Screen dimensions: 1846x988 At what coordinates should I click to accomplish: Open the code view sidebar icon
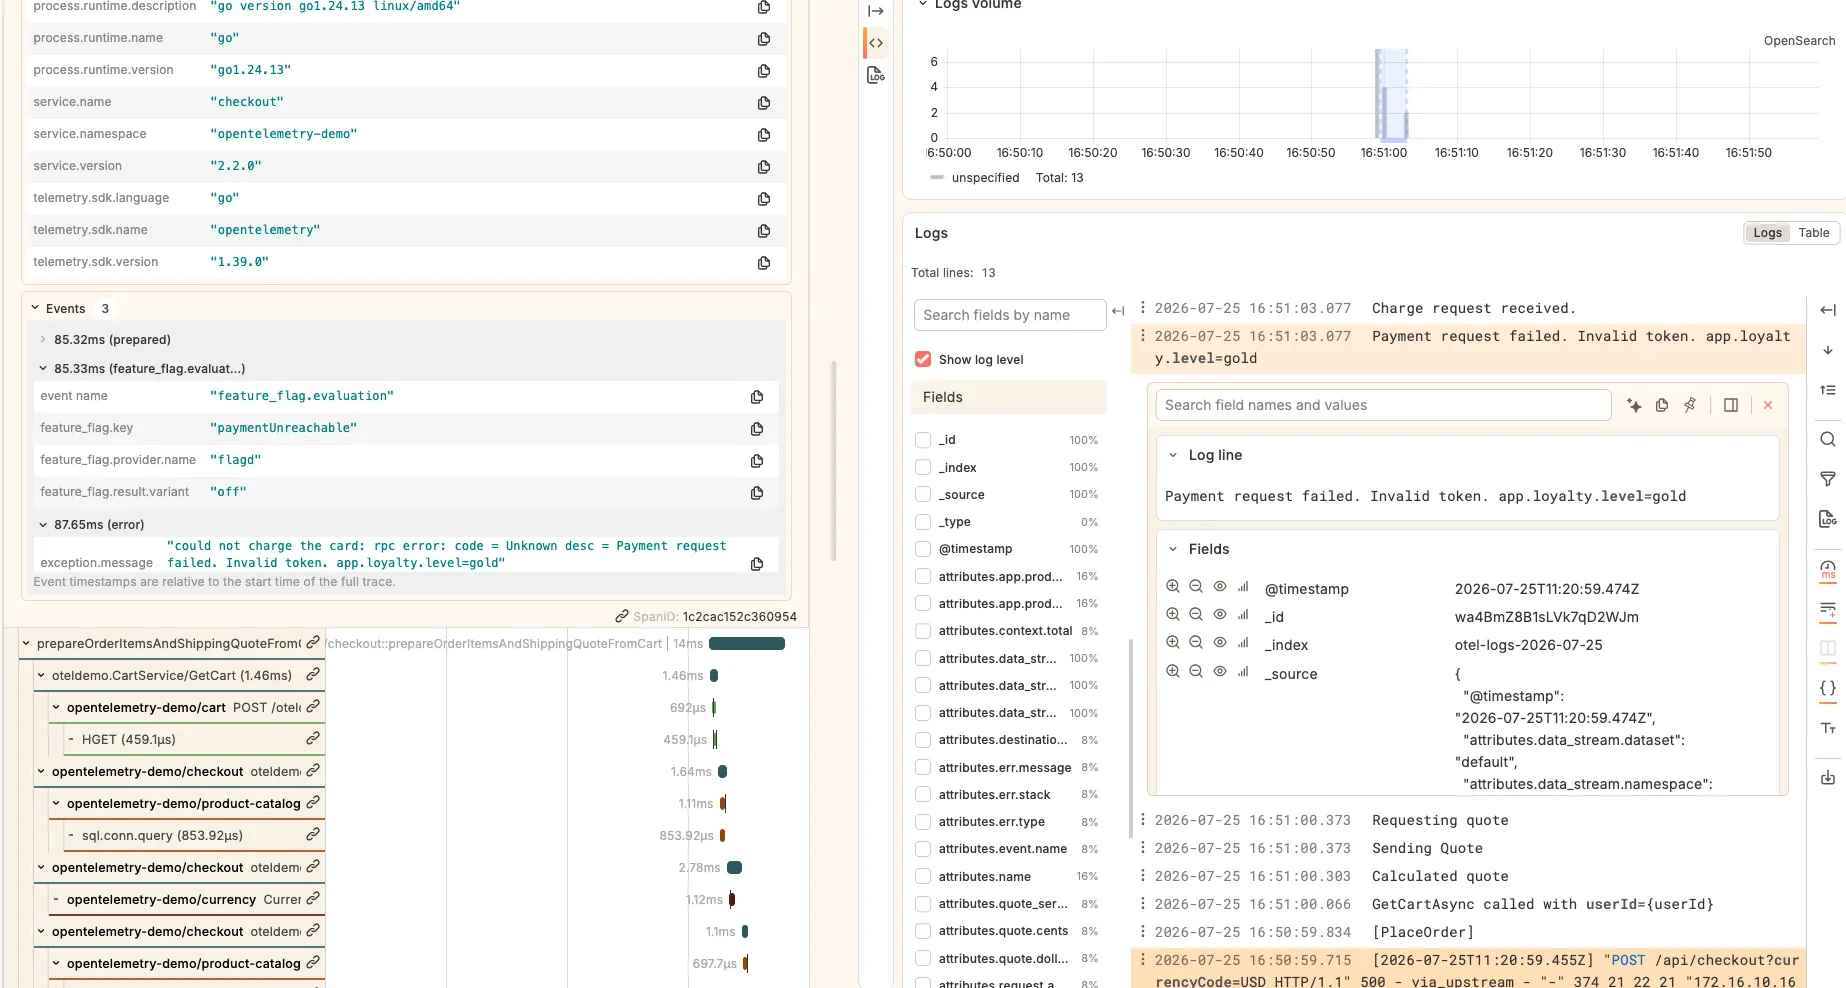tap(876, 43)
